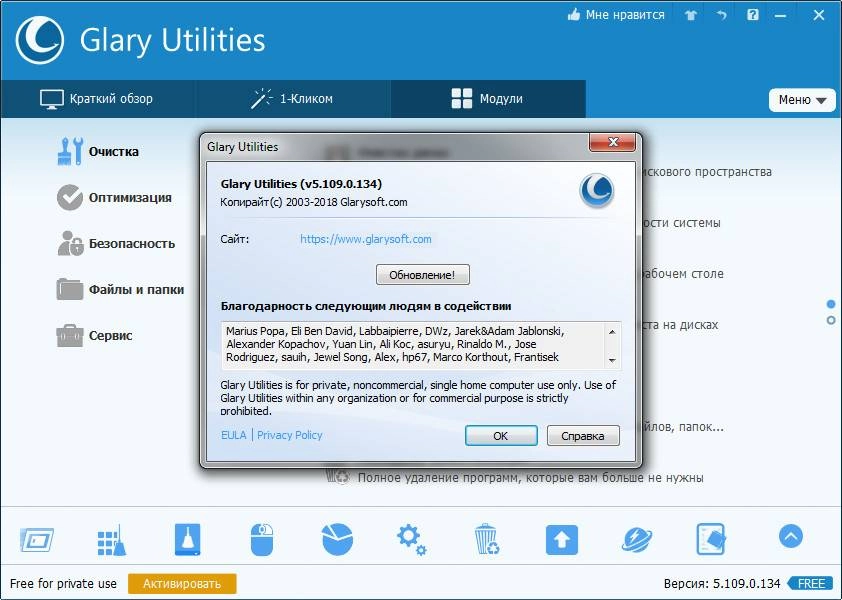842x600 pixels.
Task: Click the crescent logo inside About dialog
Action: [x=597, y=191]
